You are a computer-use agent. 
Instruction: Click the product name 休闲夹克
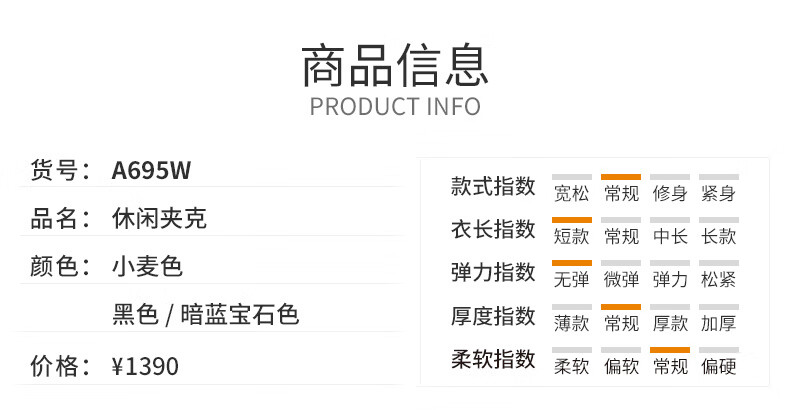[x=159, y=219]
